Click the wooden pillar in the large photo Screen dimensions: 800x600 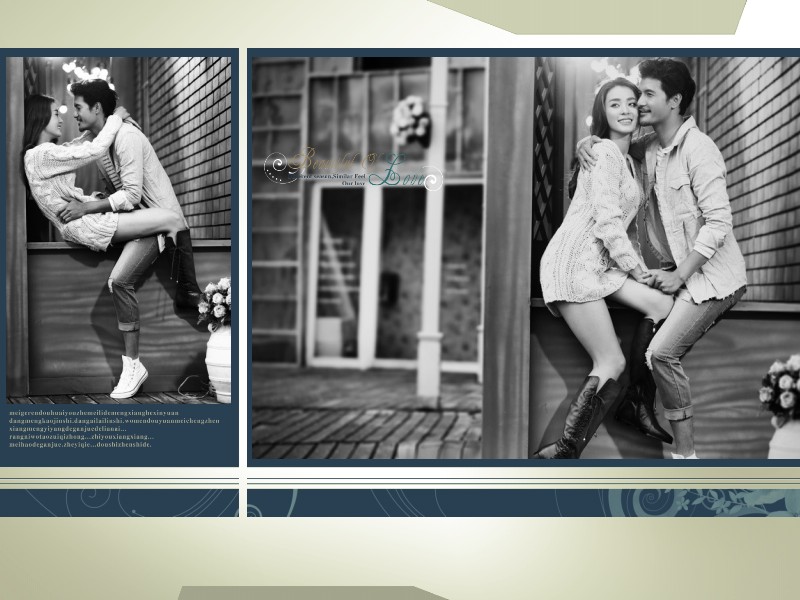[x=508, y=250]
